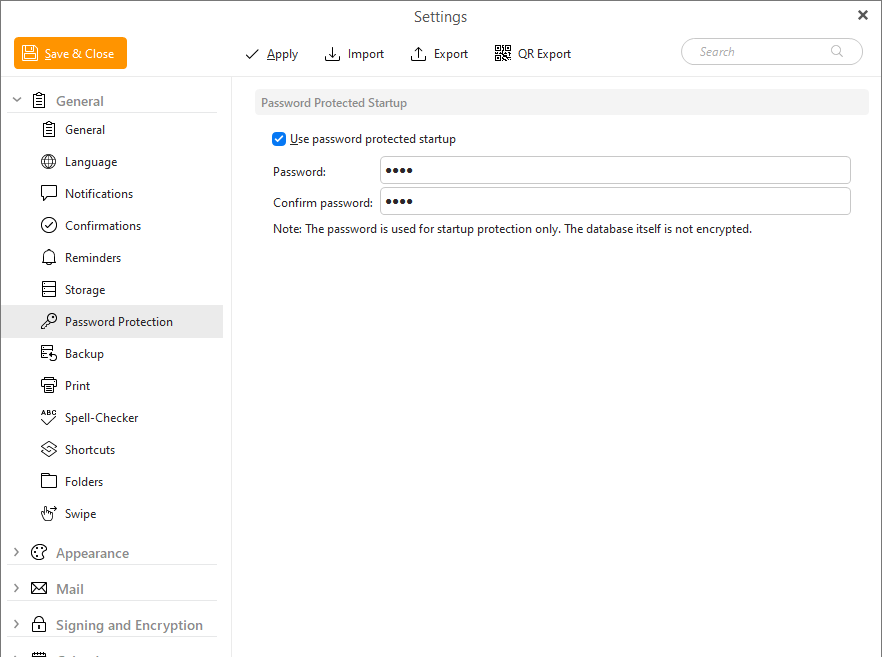
Task: Collapse the General settings section
Action: pyautogui.click(x=17, y=100)
